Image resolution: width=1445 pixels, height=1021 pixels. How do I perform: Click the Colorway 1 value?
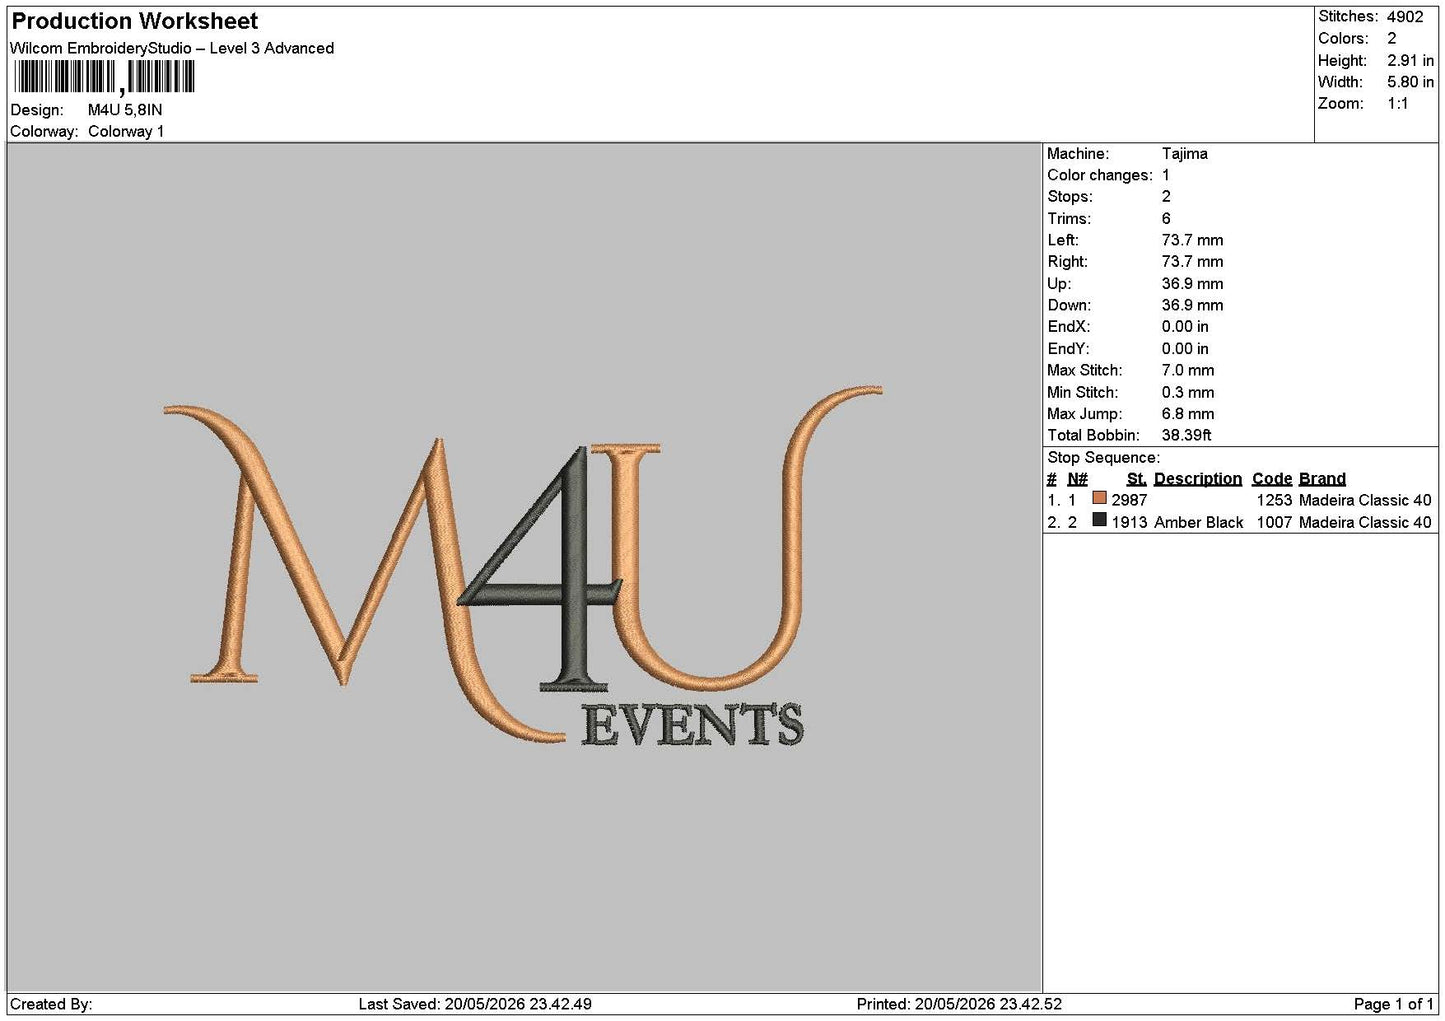point(126,131)
